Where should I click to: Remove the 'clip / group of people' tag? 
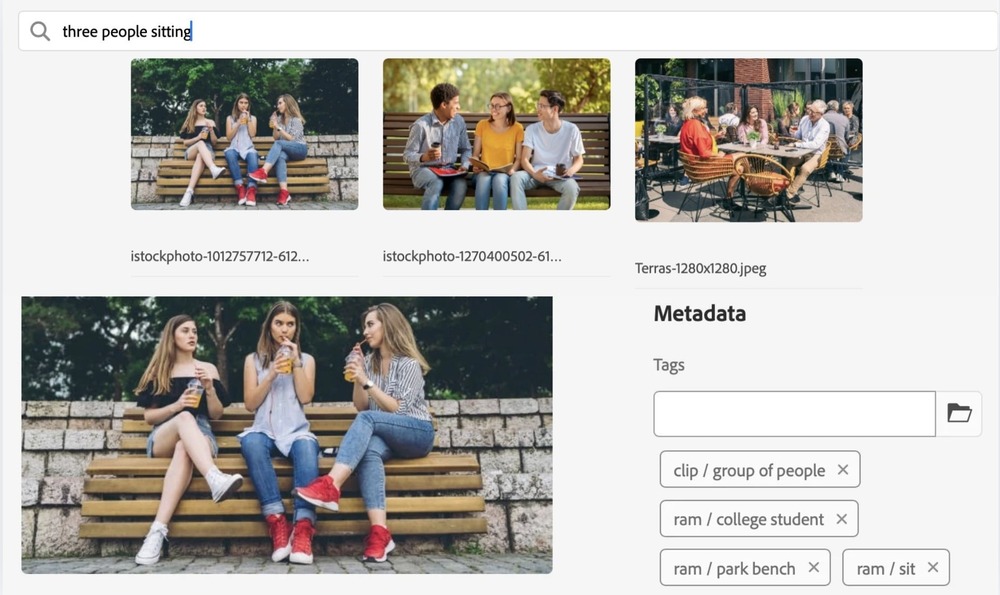tap(843, 470)
